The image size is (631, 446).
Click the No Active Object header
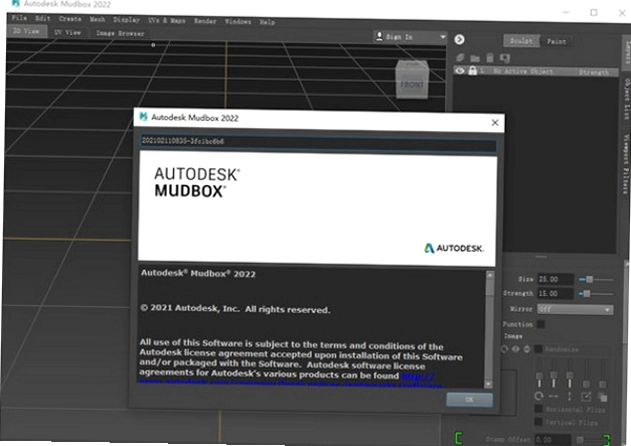point(523,71)
